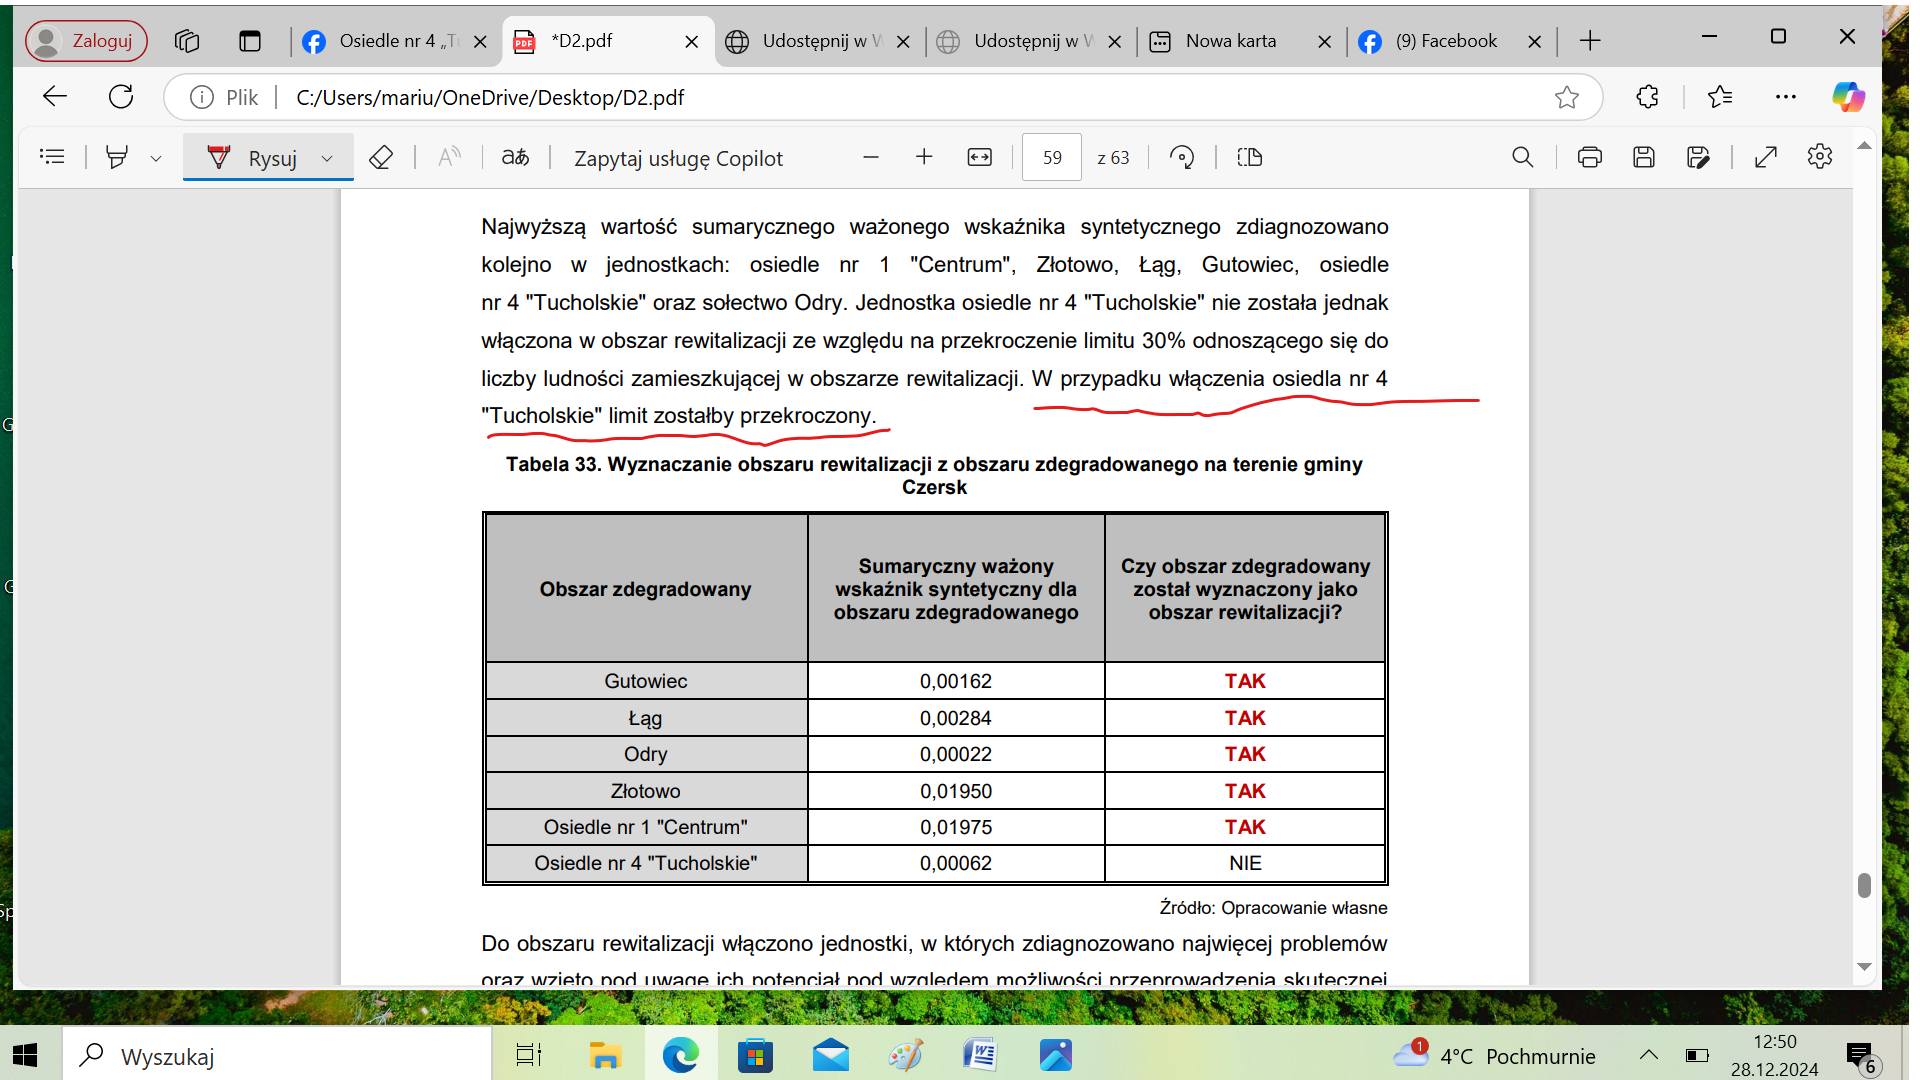This screenshot has width=1920, height=1080.
Task: Open File Explorer from the taskbar
Action: [604, 1055]
